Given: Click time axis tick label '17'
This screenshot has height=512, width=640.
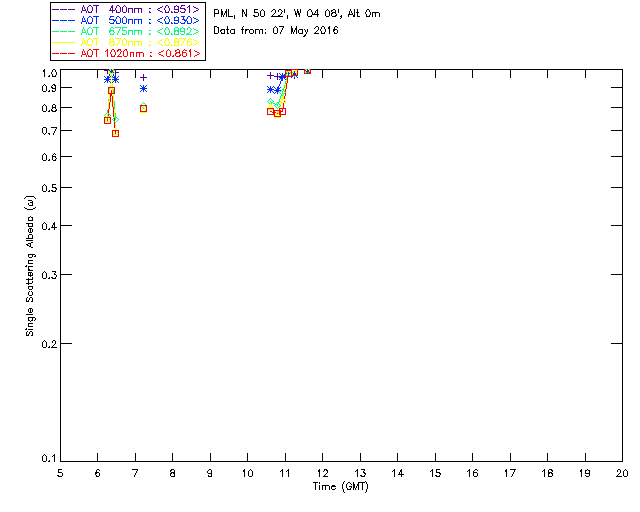Looking at the screenshot, I should tap(510, 473).
